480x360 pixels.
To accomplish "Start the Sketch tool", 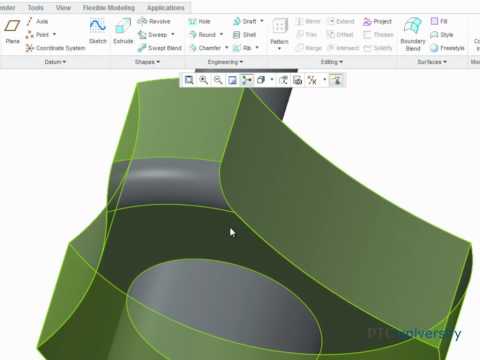I will pyautogui.click(x=98, y=32).
